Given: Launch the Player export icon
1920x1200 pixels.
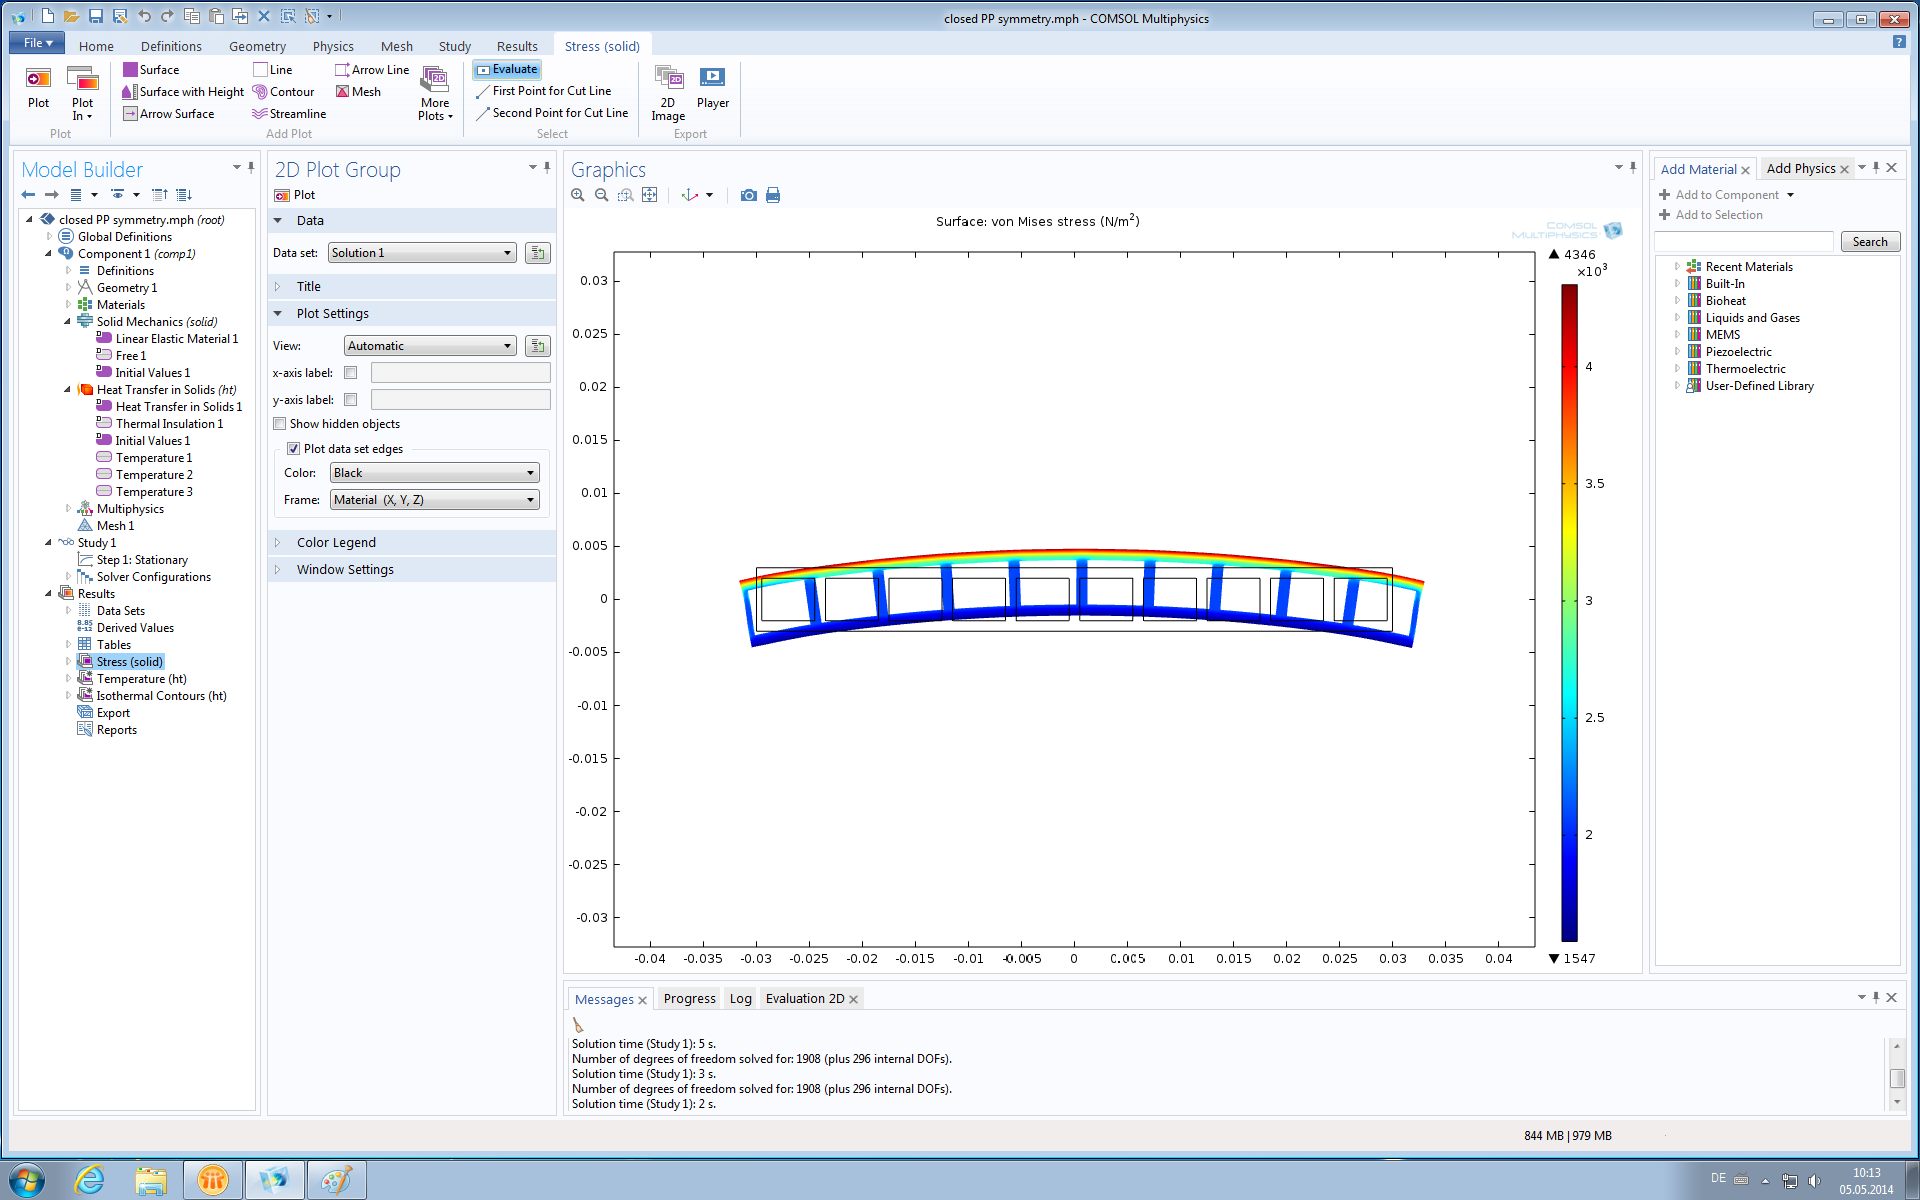Looking at the screenshot, I should coord(712,87).
